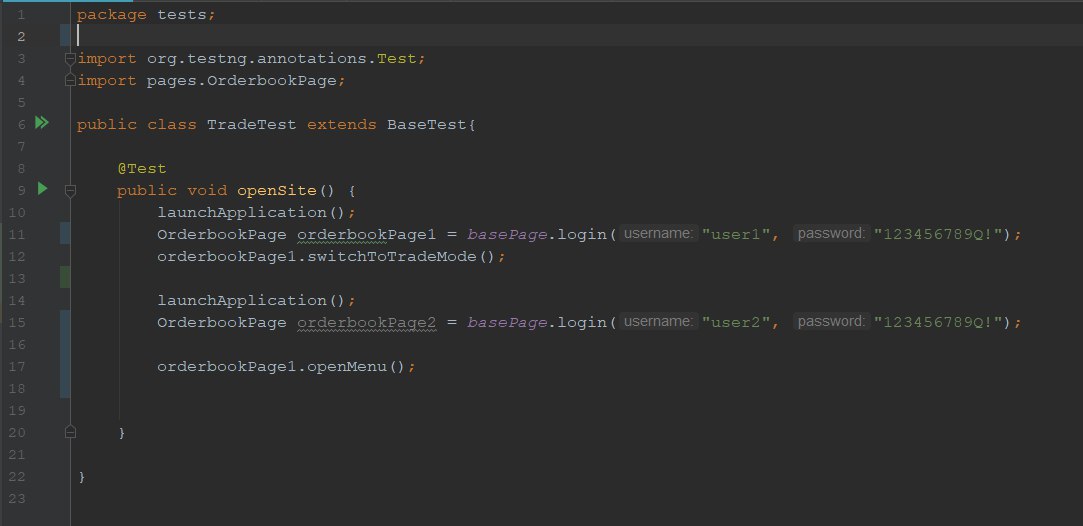1083x526 pixels.
Task: Click 'orderbookPage1' on line 17
Action: [227, 367]
